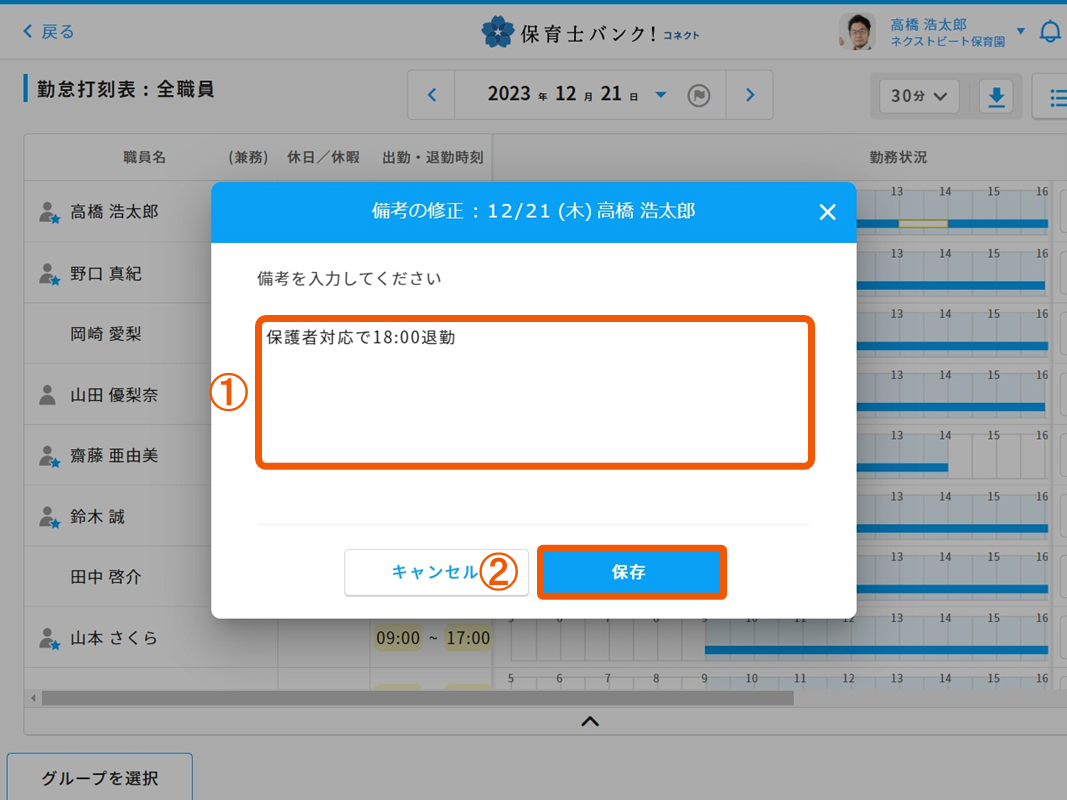Switch to list view with the list icon
This screenshot has height=800, width=1067.
click(x=1058, y=97)
